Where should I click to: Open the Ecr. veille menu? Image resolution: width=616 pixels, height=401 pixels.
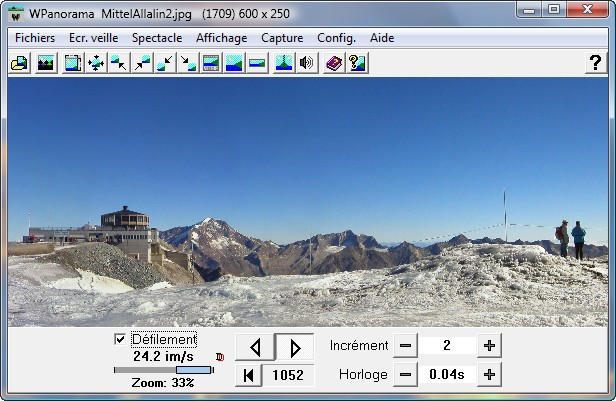coord(94,38)
